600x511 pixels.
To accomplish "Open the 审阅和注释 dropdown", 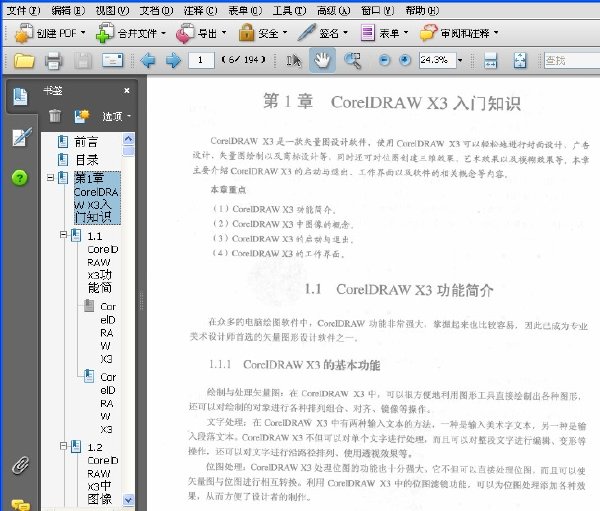I will [x=459, y=33].
